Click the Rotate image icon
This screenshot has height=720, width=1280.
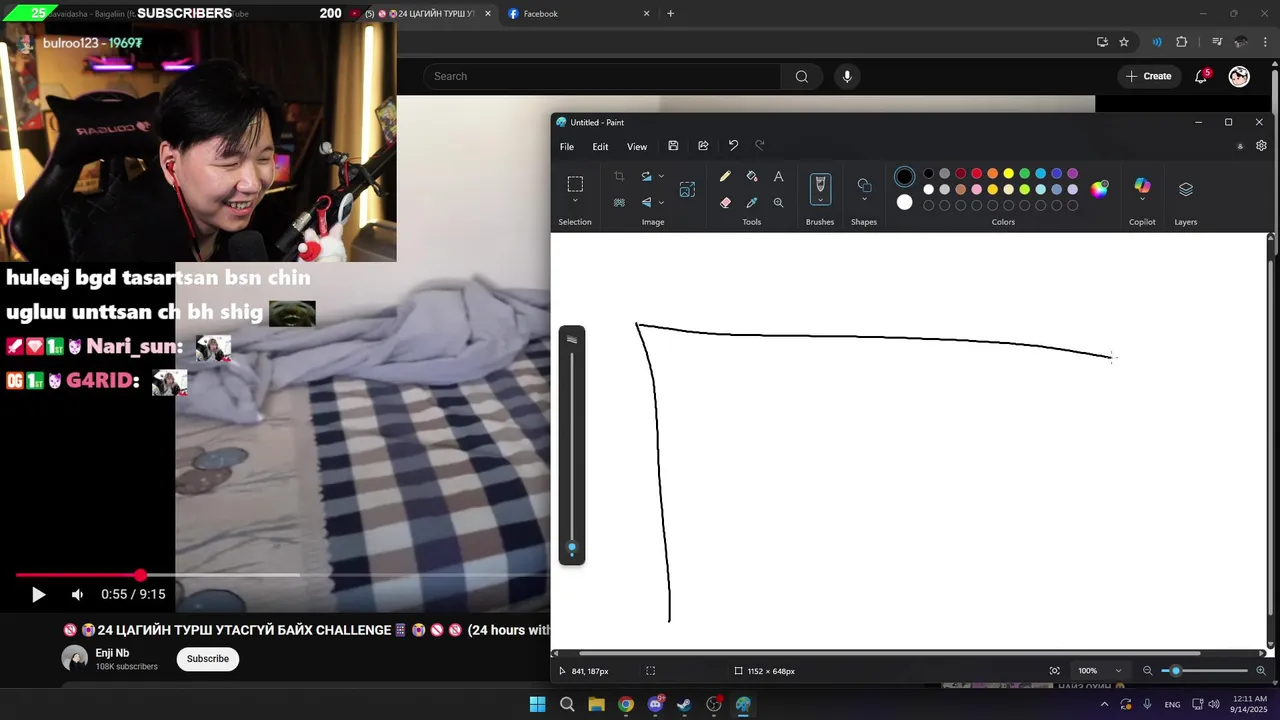647,176
